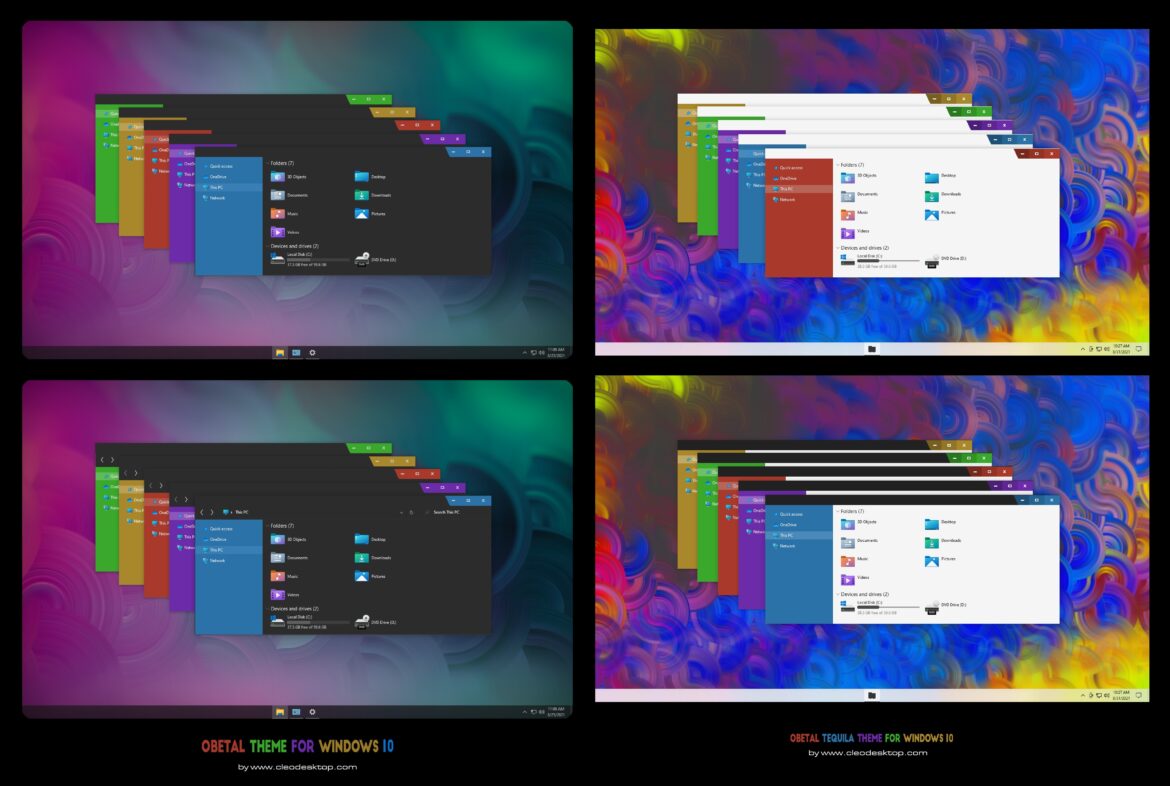Open Settings via the taskbar gear icon

coord(313,351)
